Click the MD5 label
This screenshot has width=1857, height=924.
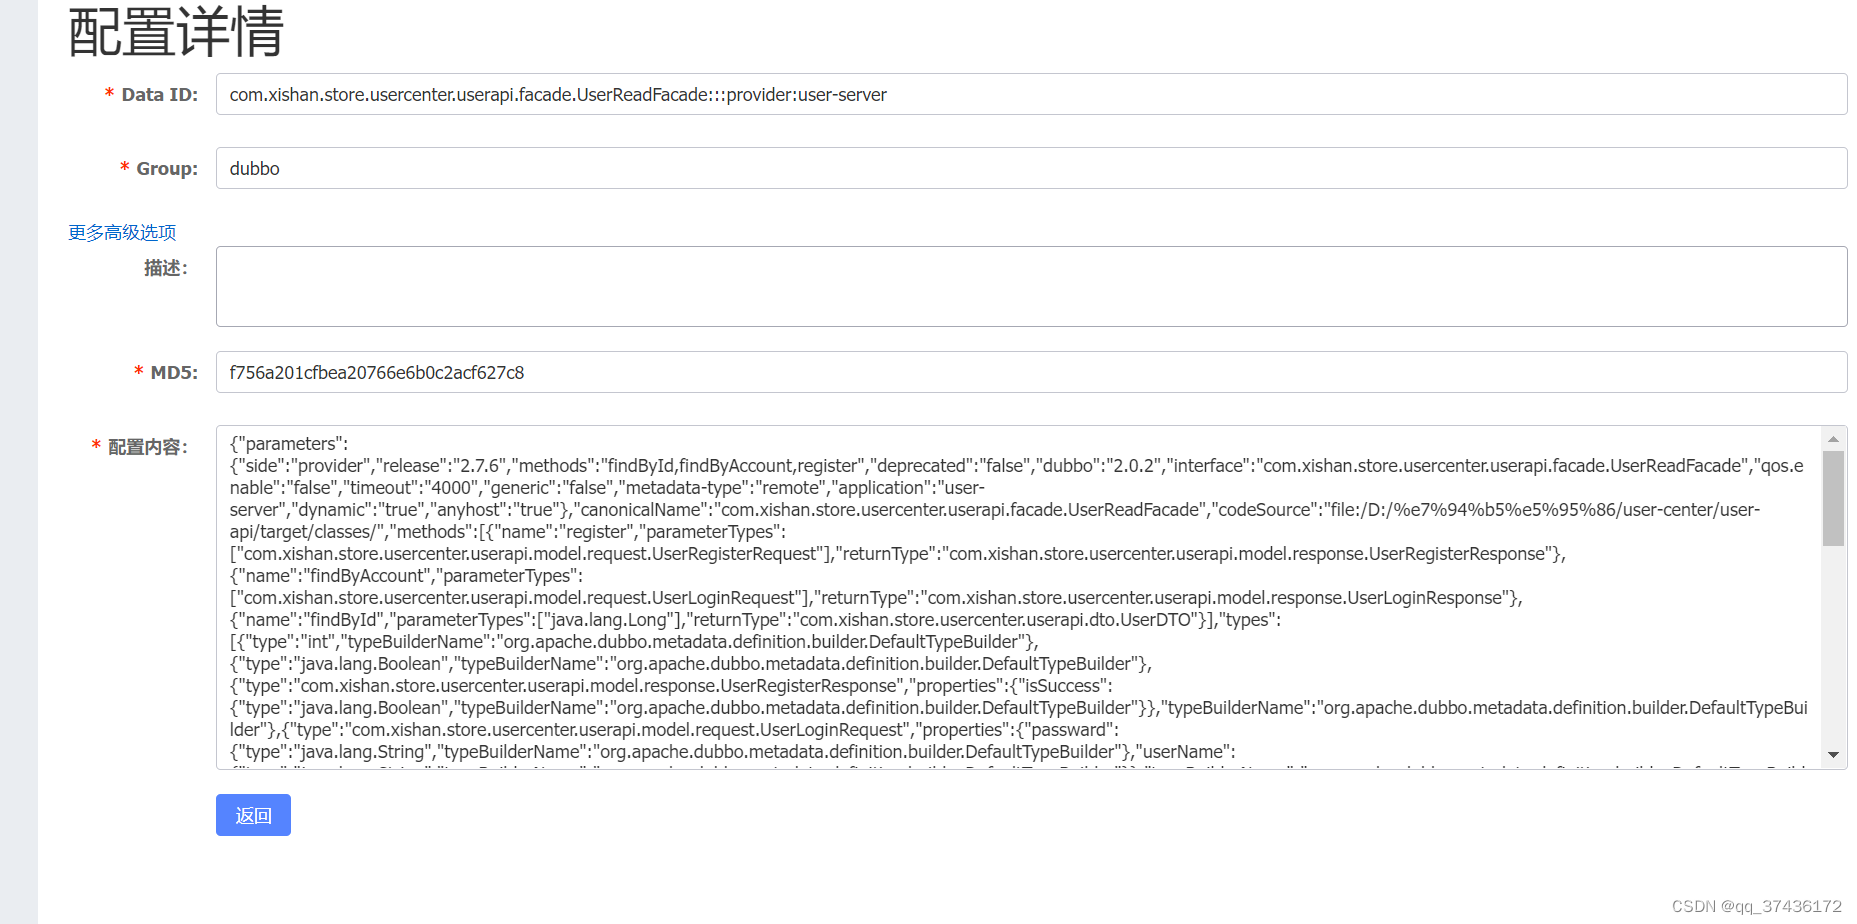pyautogui.click(x=174, y=372)
